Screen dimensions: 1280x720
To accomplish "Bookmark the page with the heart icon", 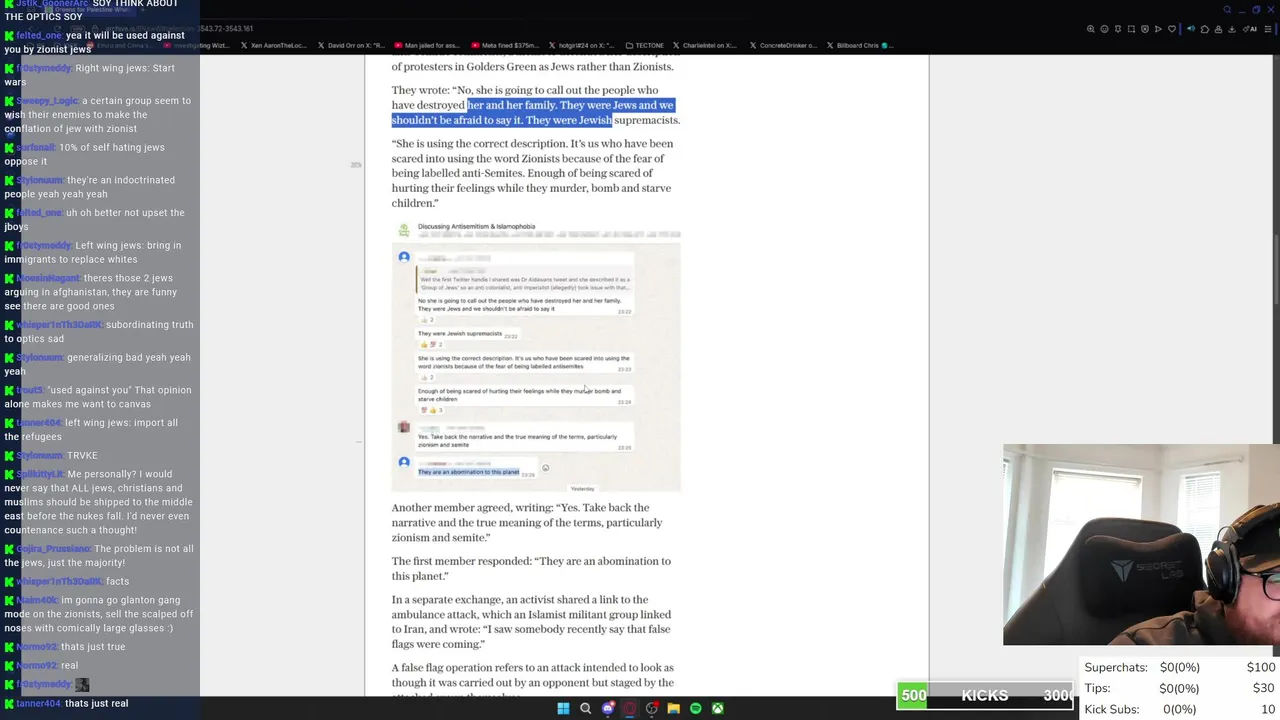I will 1171,29.
